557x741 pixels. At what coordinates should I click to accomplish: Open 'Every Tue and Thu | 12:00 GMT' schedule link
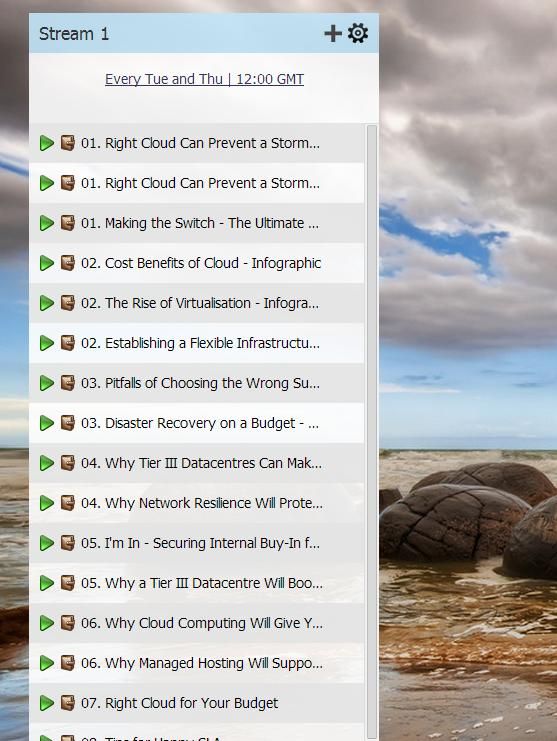click(204, 79)
